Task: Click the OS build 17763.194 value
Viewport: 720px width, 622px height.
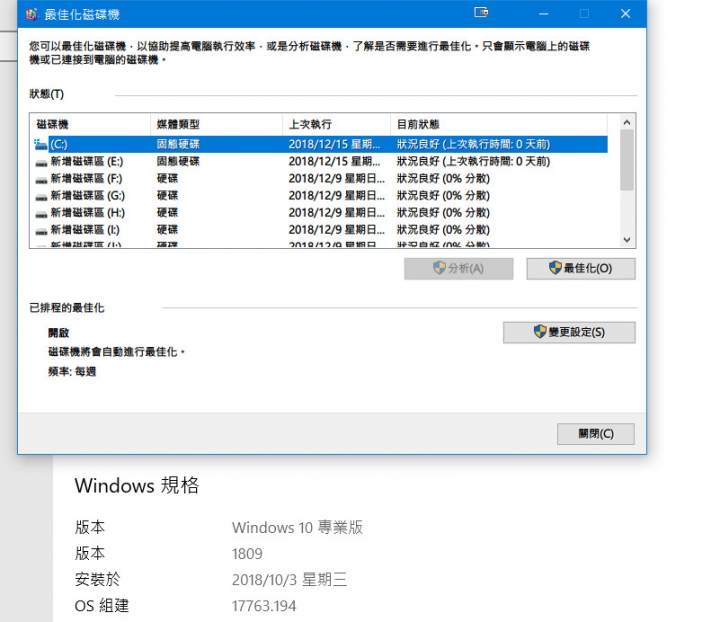Action: pyautogui.click(x=264, y=606)
